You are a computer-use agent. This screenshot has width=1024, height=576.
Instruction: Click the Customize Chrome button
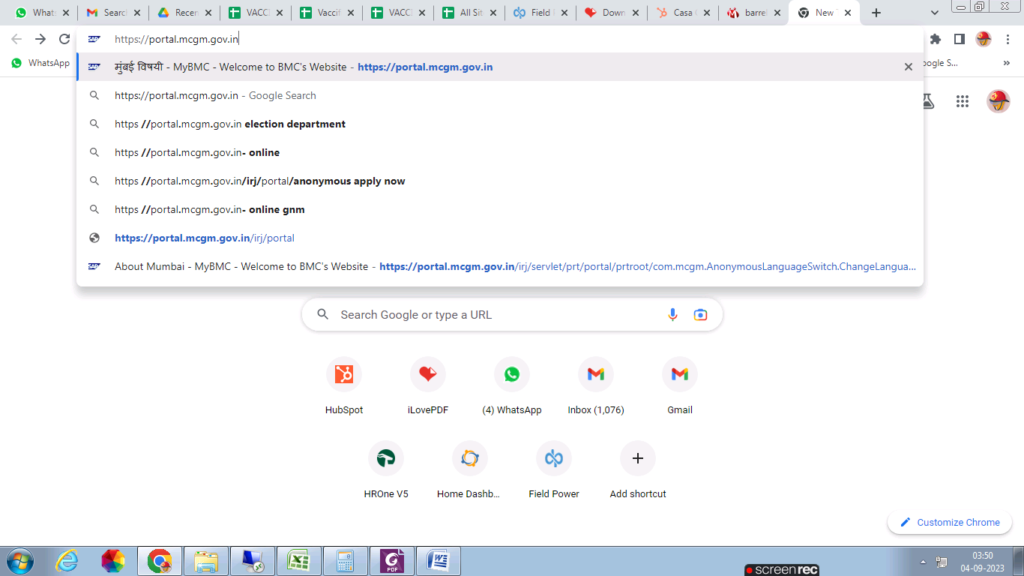[948, 522]
